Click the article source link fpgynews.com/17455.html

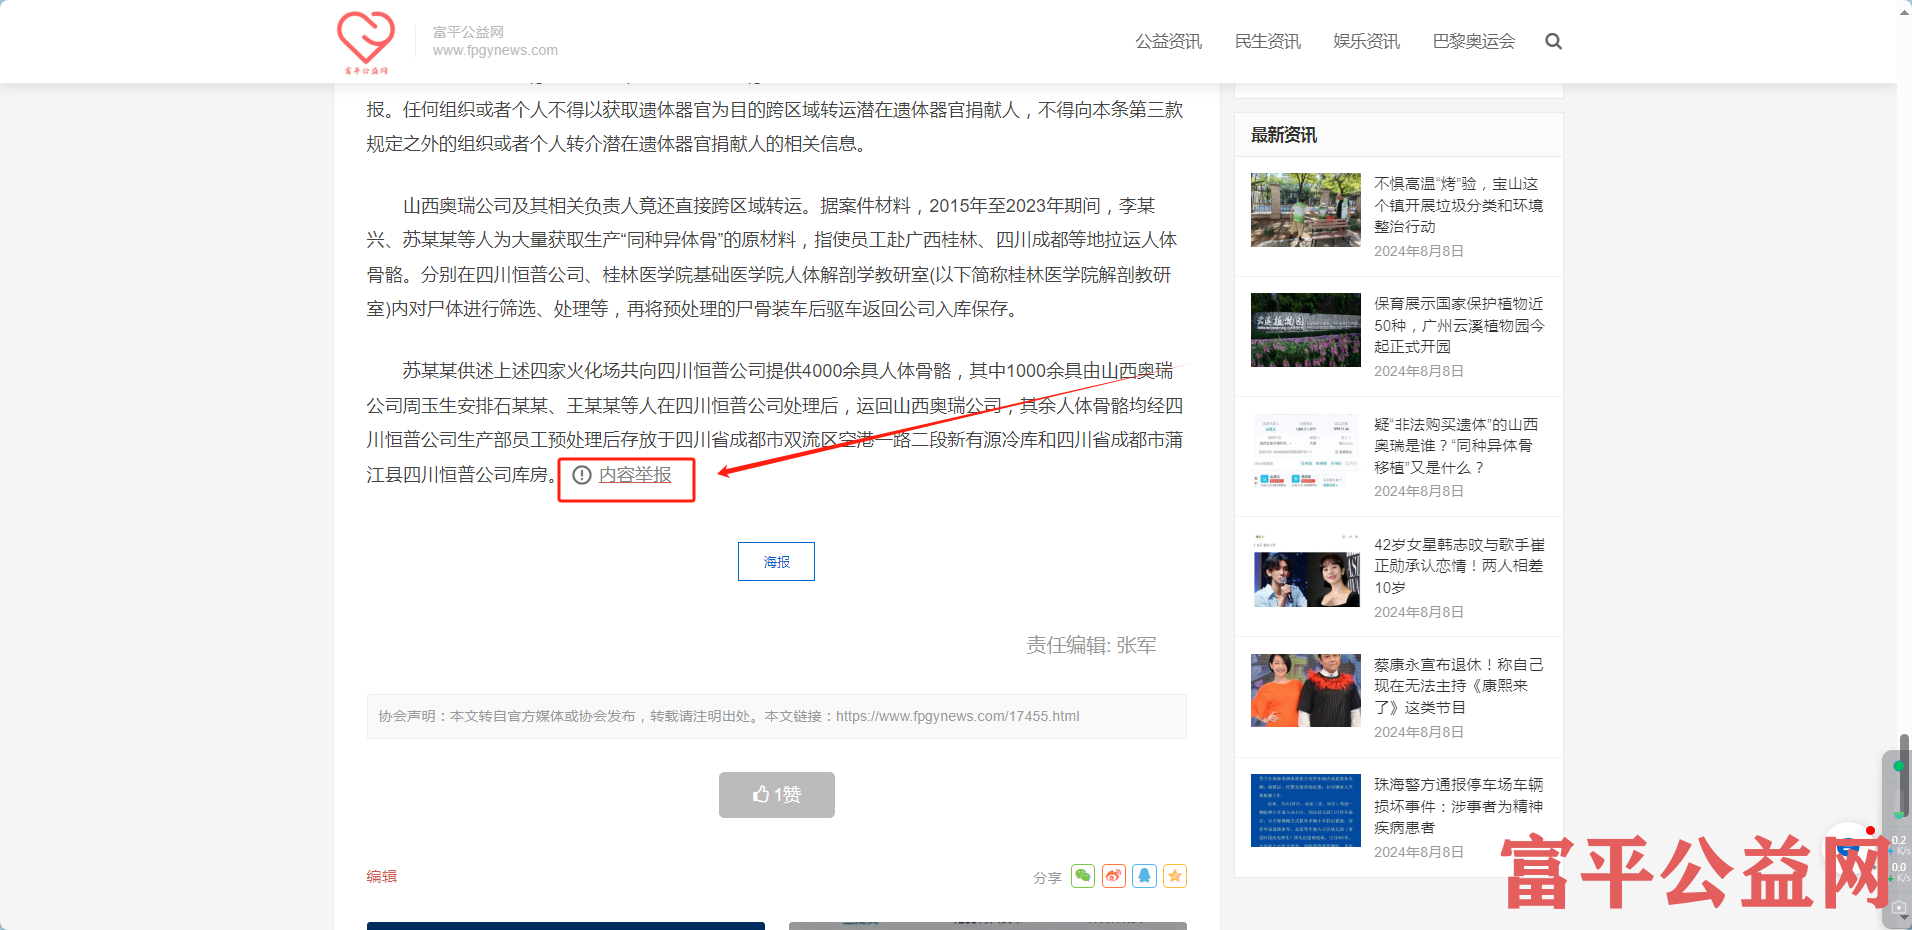(x=957, y=716)
